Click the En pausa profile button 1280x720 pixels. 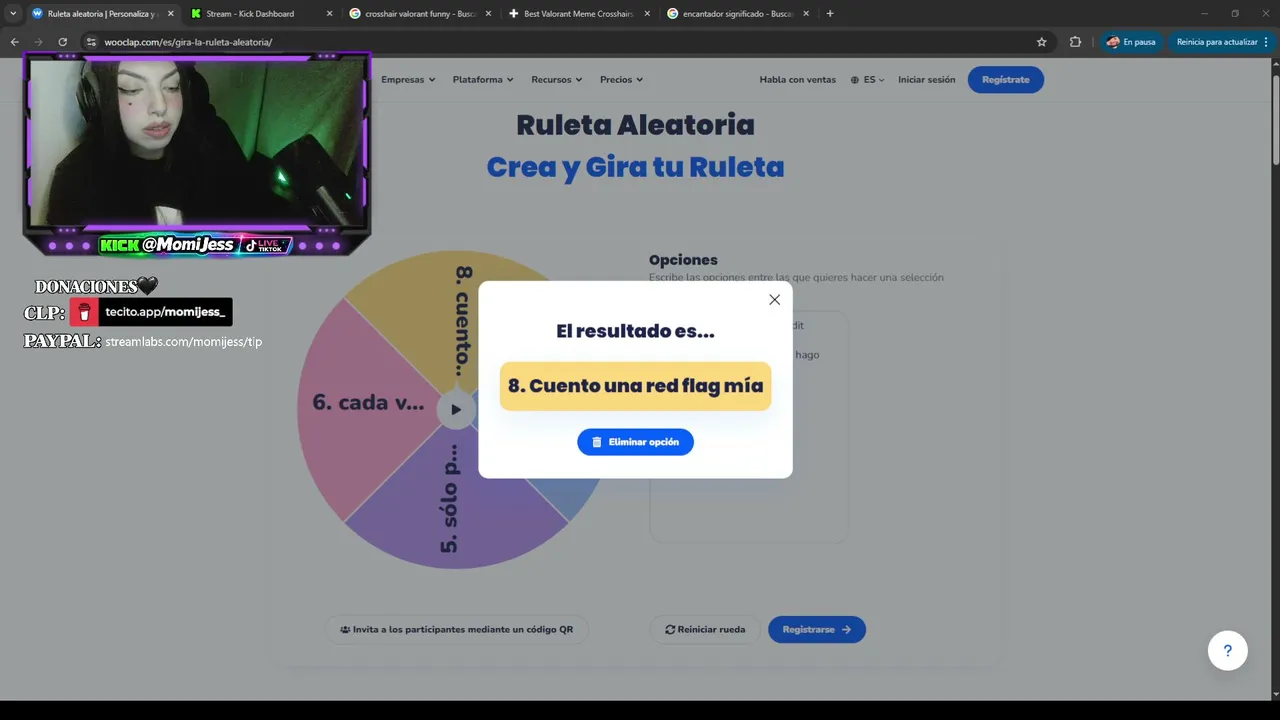pos(1131,42)
